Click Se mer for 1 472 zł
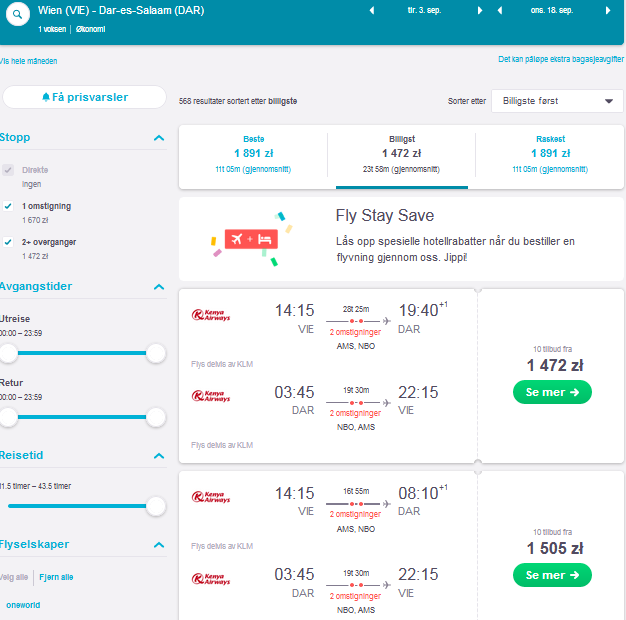This screenshot has height=620, width=626. 552,392
